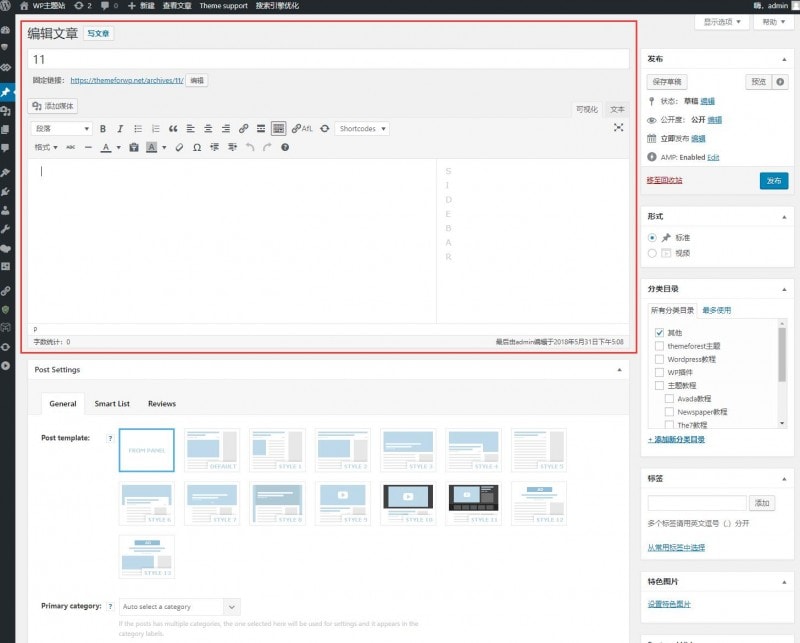The image size is (800, 643).
Task: Open the editor keyboard shortcuts help icon
Action: 285,147
